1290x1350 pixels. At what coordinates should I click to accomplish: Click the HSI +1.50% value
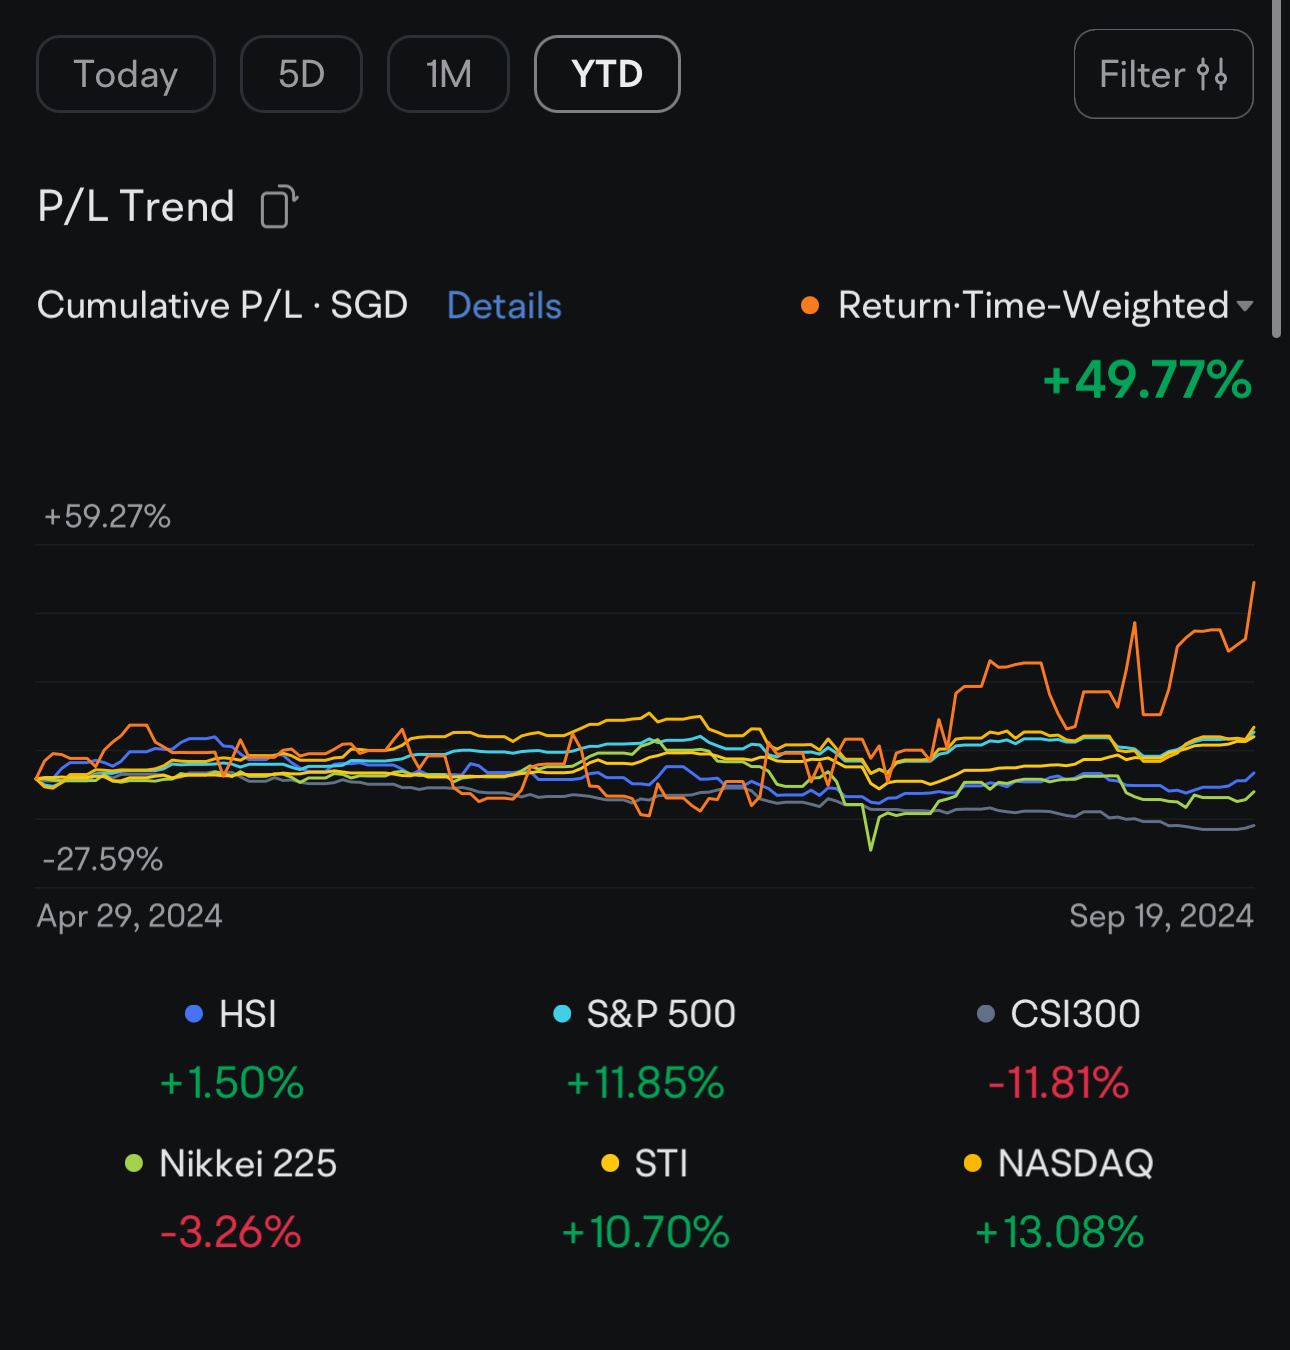point(231,1083)
